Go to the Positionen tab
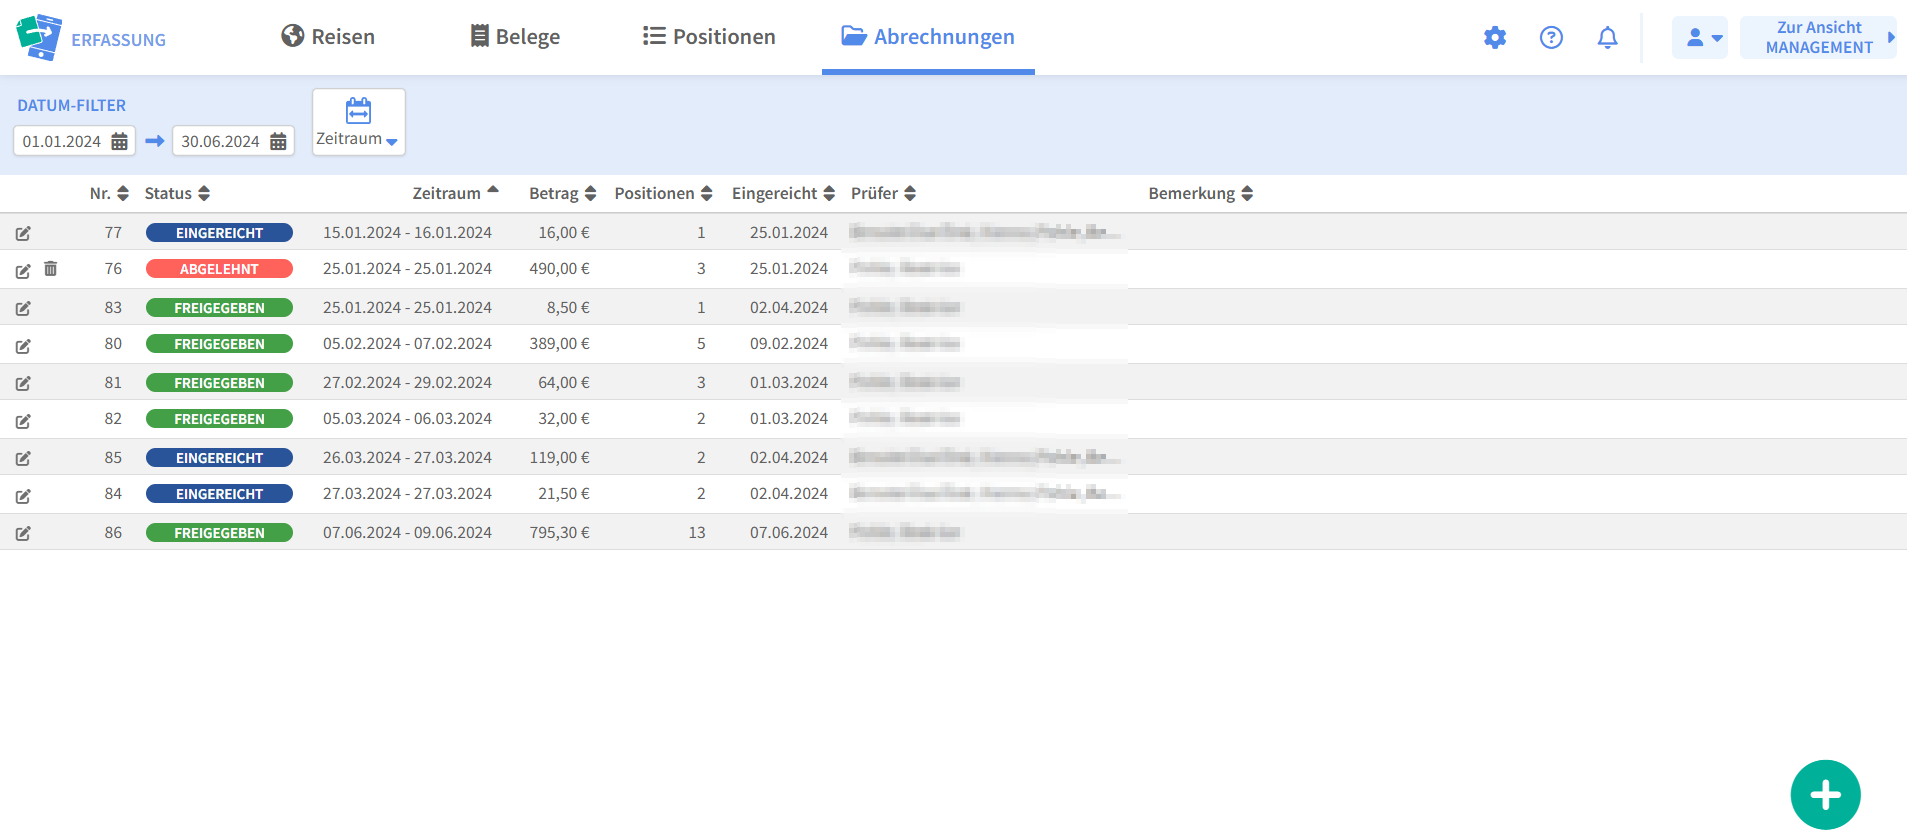The image size is (1907, 839). click(709, 37)
